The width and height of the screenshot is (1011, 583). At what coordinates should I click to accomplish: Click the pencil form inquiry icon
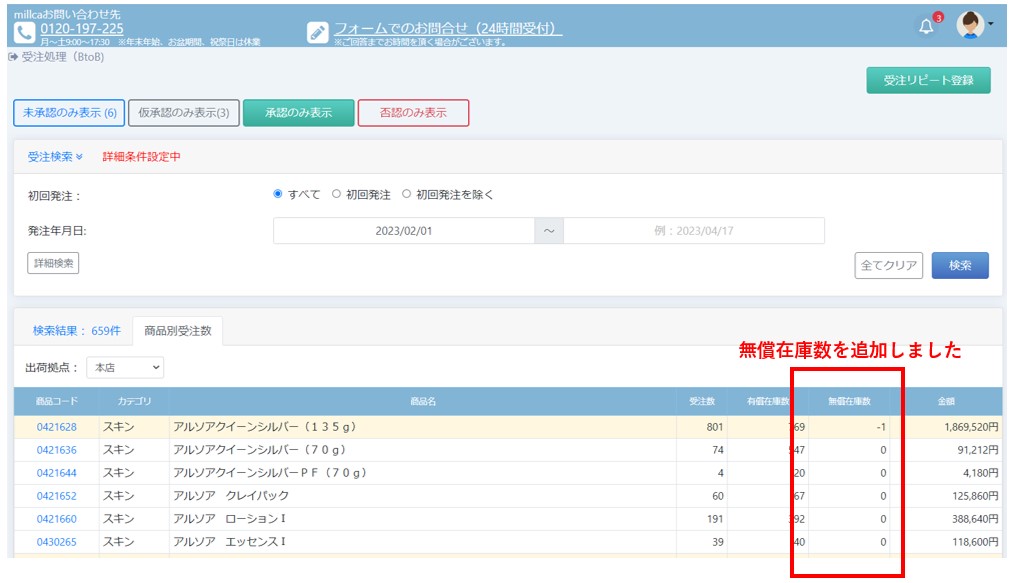(318, 32)
